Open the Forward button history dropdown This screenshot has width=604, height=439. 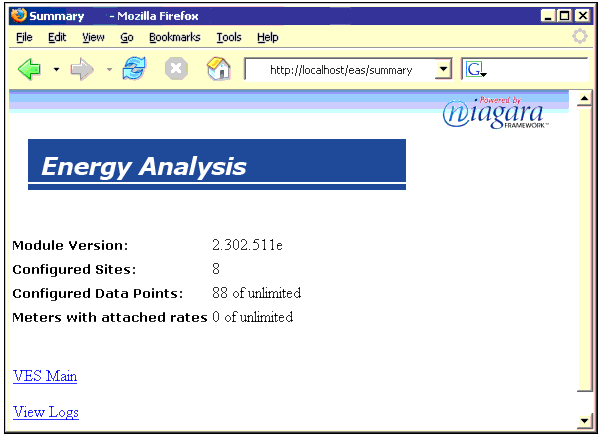pos(109,70)
